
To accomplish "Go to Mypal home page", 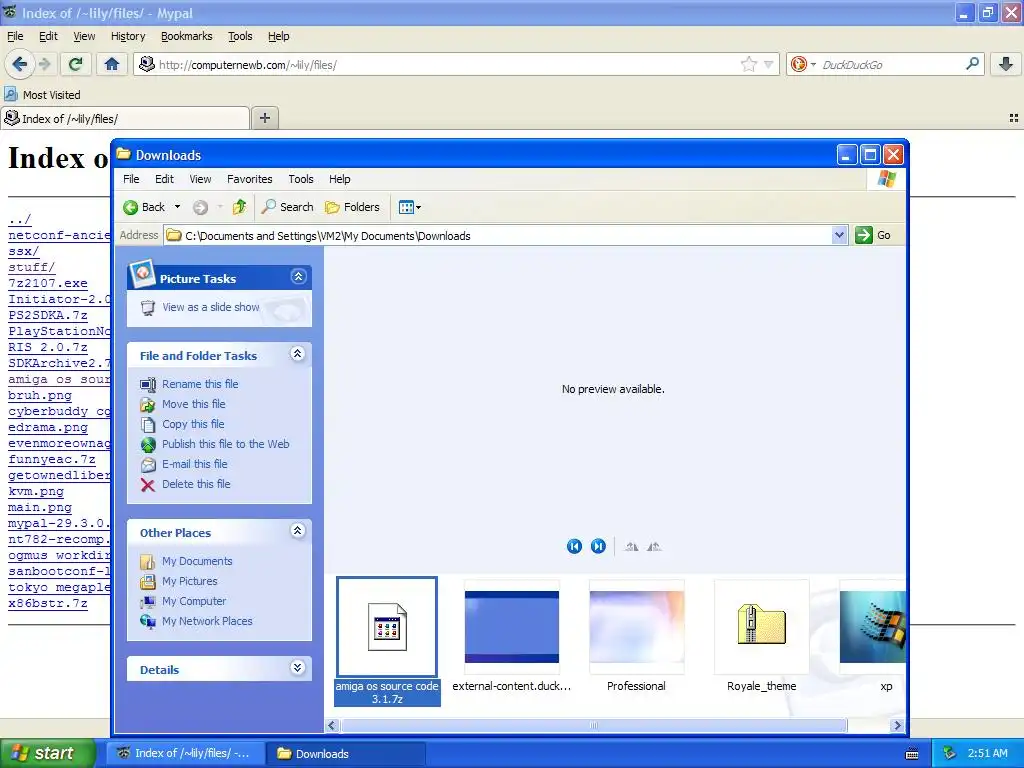I will (112, 64).
